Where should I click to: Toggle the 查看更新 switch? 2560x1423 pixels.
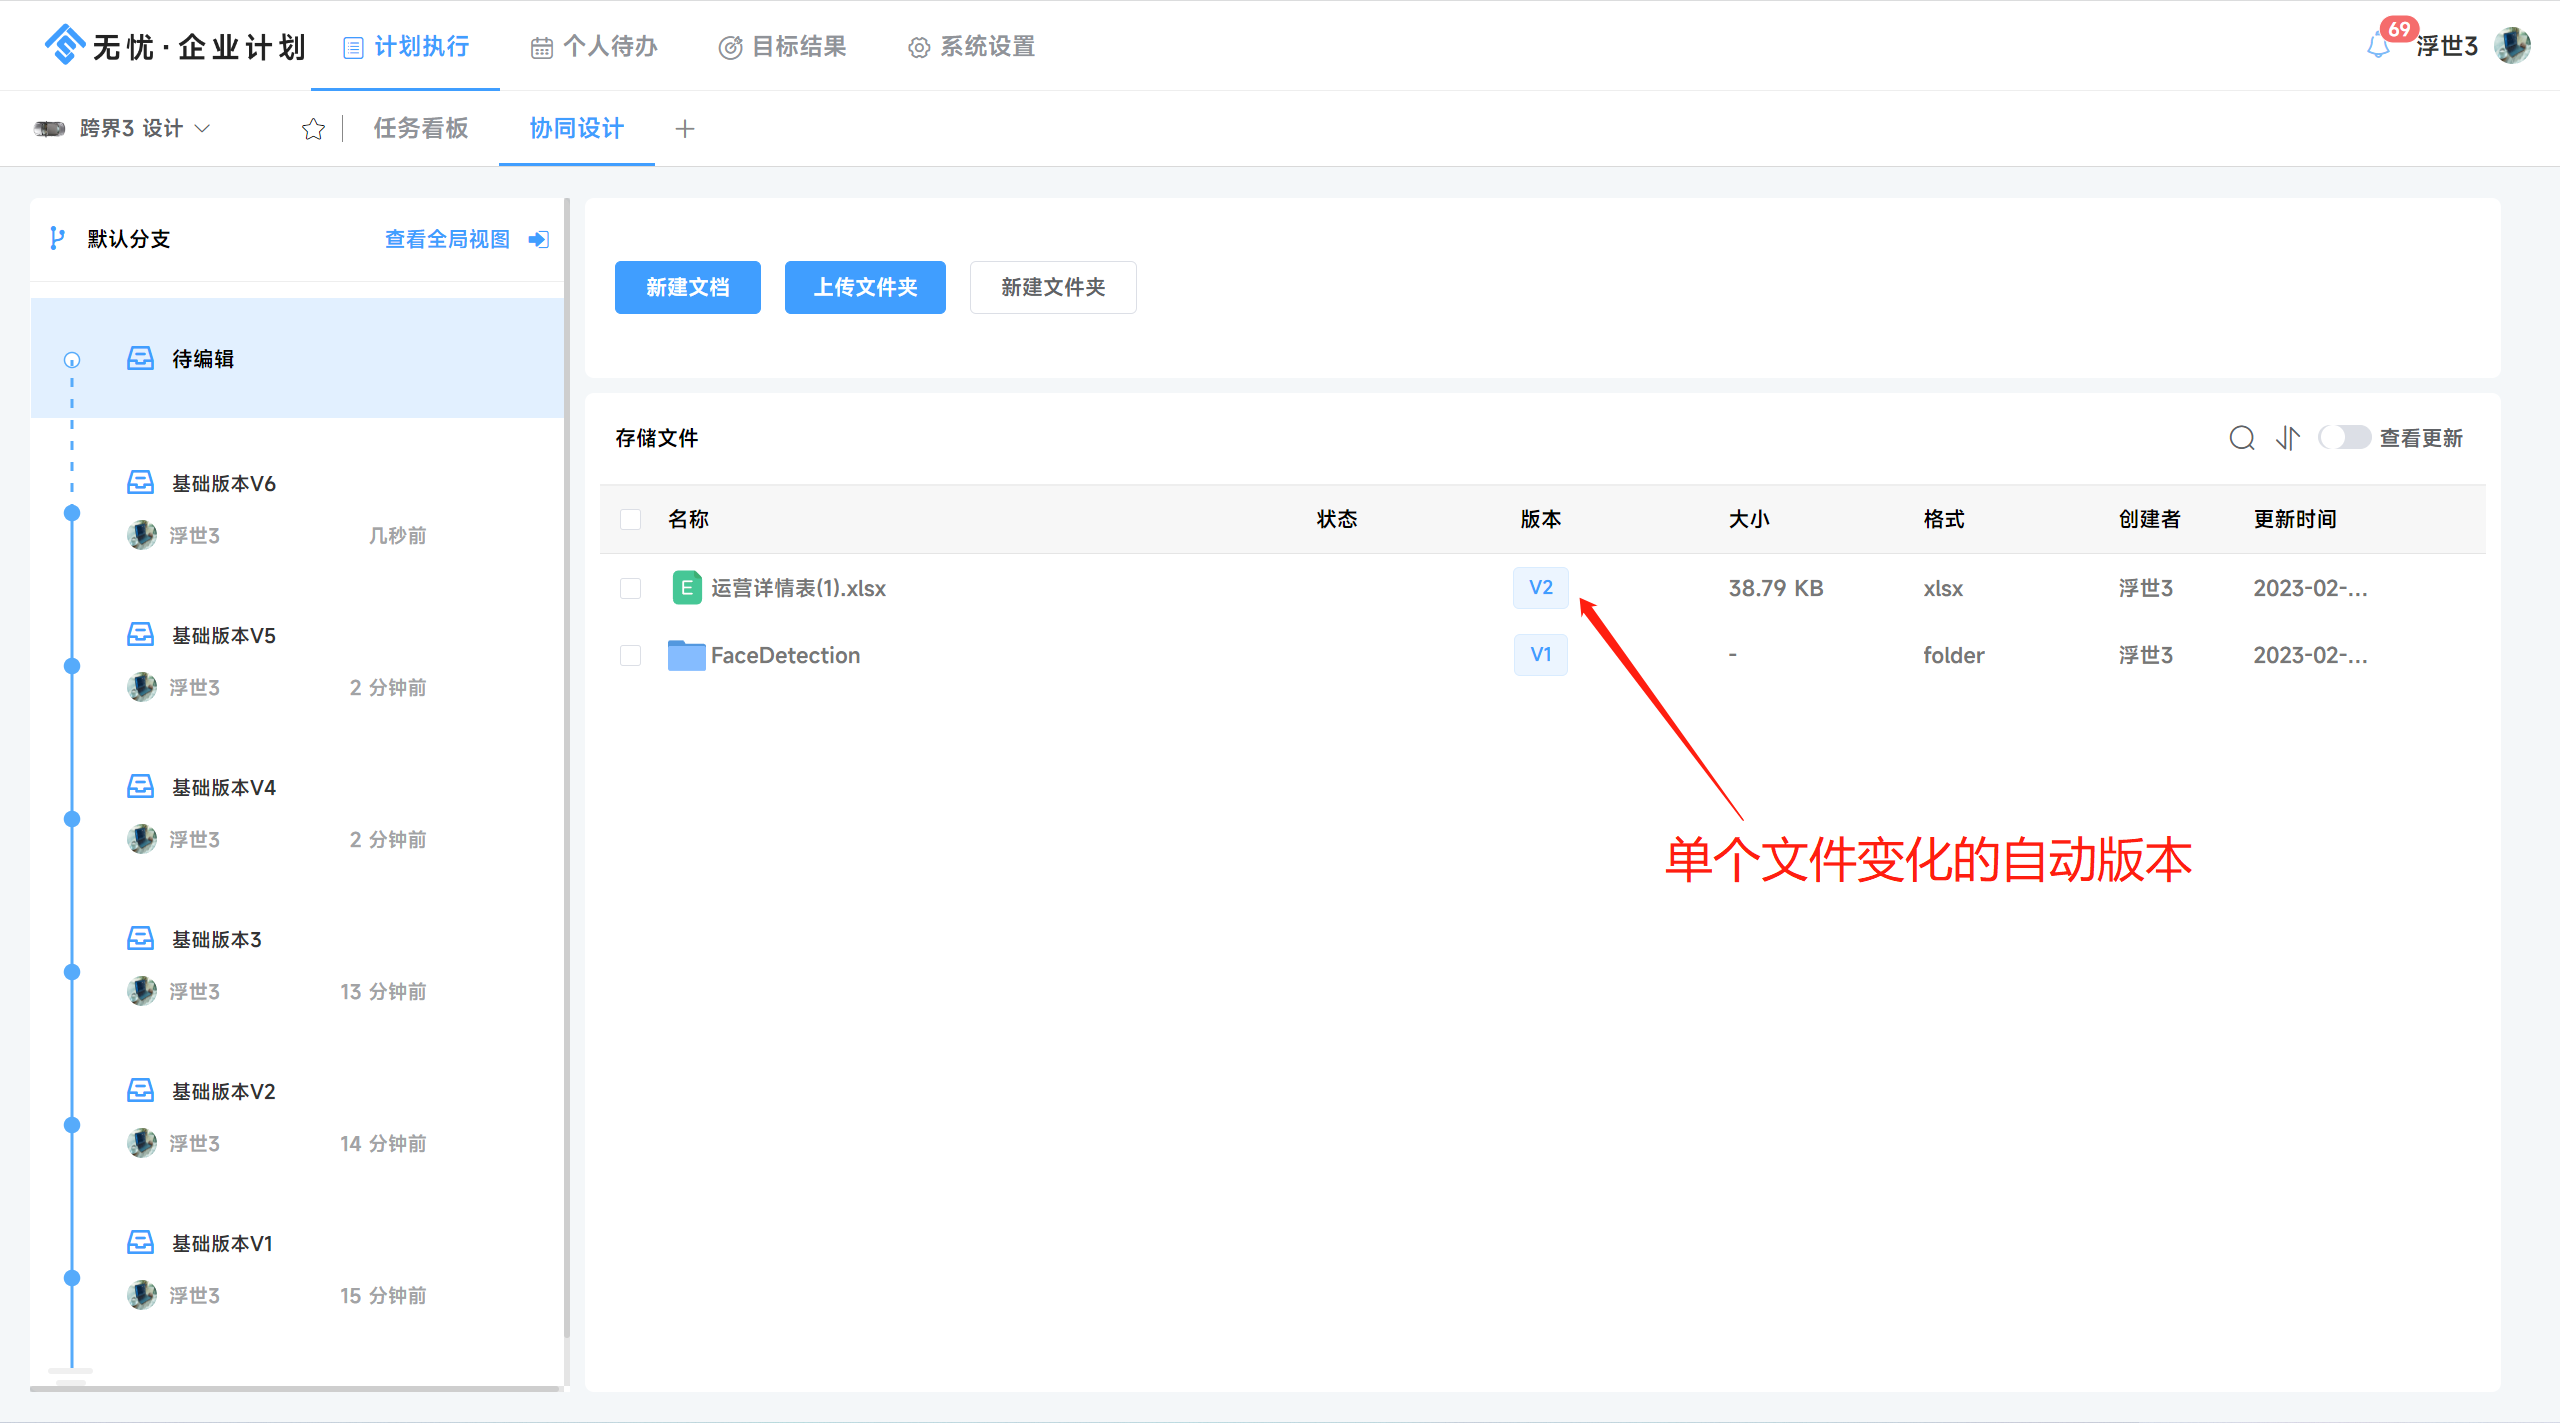(2344, 438)
